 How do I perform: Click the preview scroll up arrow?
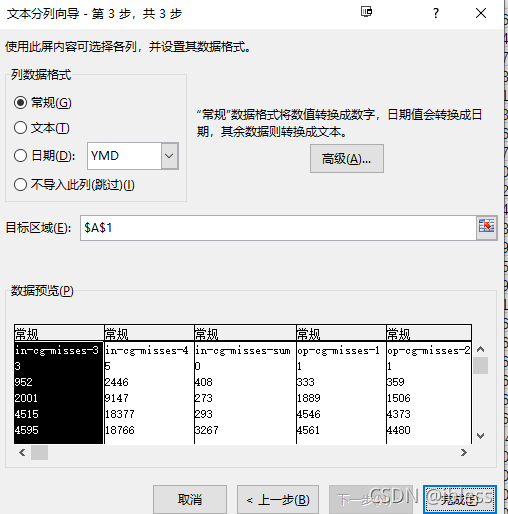480,349
